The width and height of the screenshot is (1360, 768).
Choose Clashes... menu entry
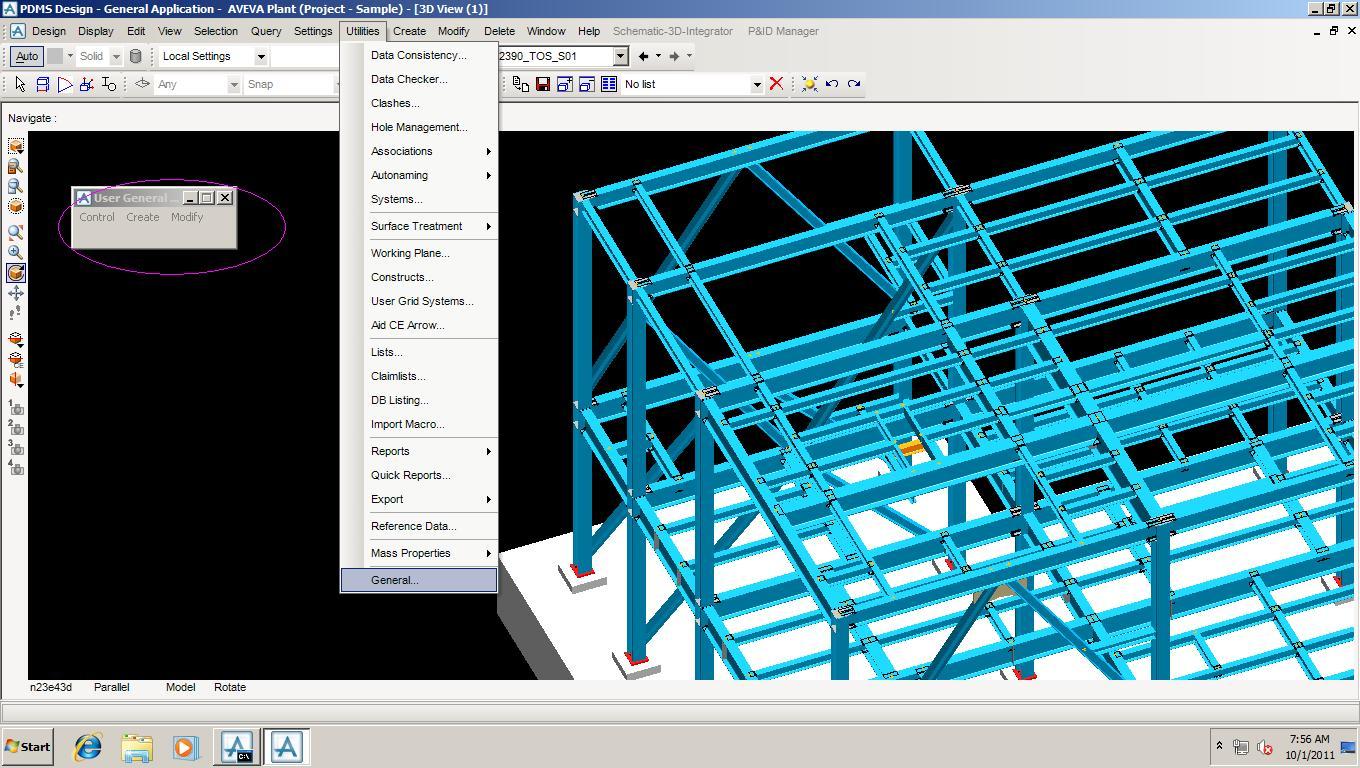[419, 103]
